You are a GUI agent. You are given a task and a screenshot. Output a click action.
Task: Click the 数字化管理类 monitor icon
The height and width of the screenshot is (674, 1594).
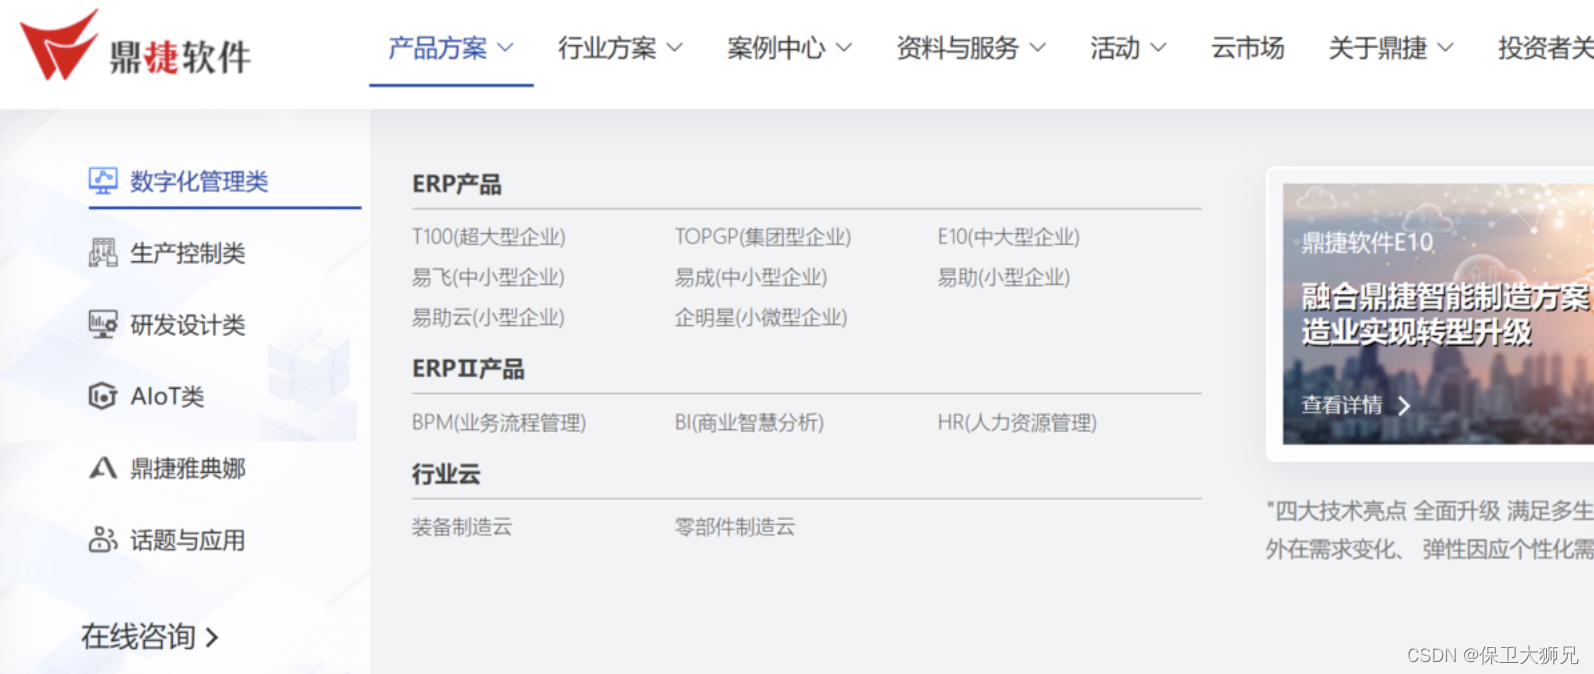point(103,181)
